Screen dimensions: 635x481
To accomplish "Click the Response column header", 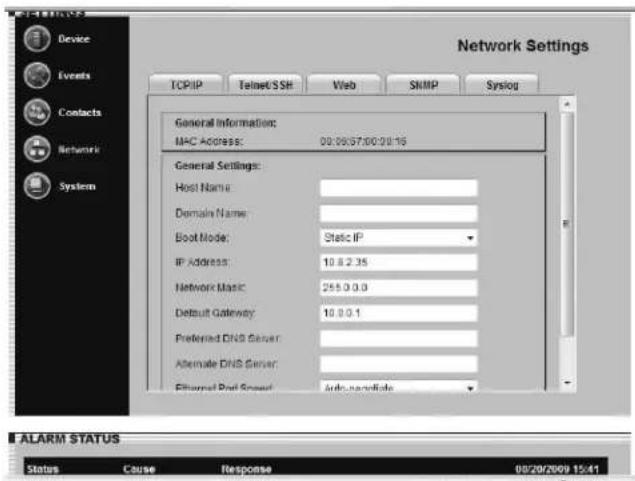I will point(246,469).
